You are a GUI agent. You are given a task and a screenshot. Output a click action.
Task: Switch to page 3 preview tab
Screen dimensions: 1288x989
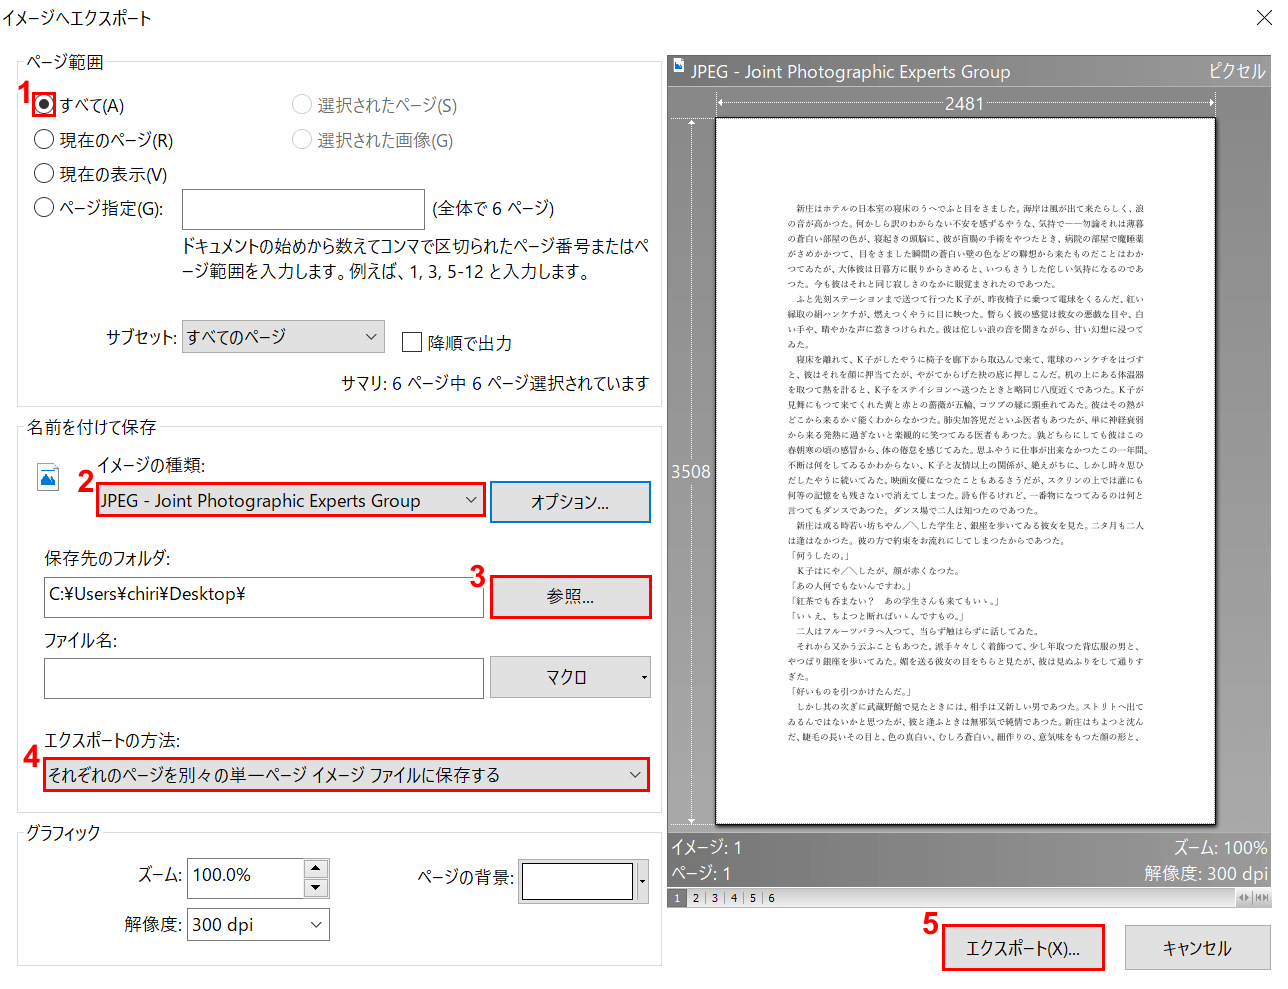pyautogui.click(x=714, y=898)
